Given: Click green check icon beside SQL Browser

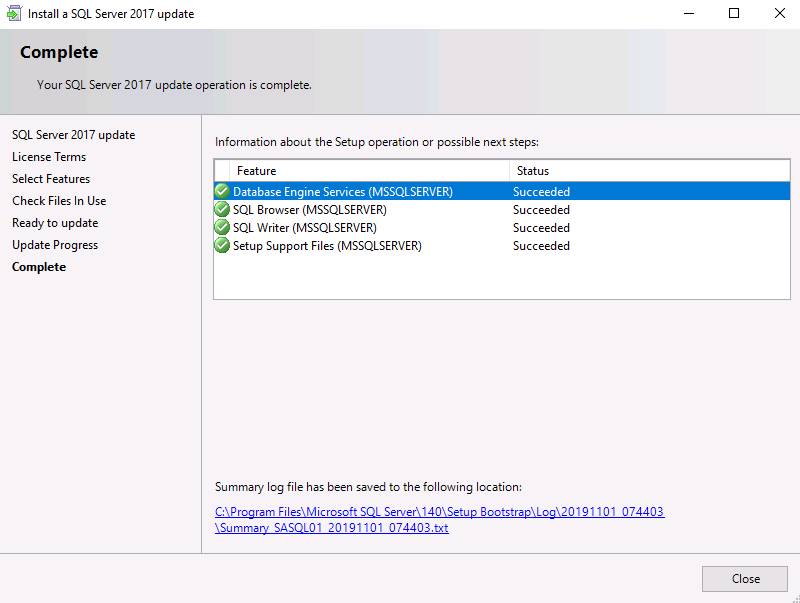Looking at the screenshot, I should (222, 209).
